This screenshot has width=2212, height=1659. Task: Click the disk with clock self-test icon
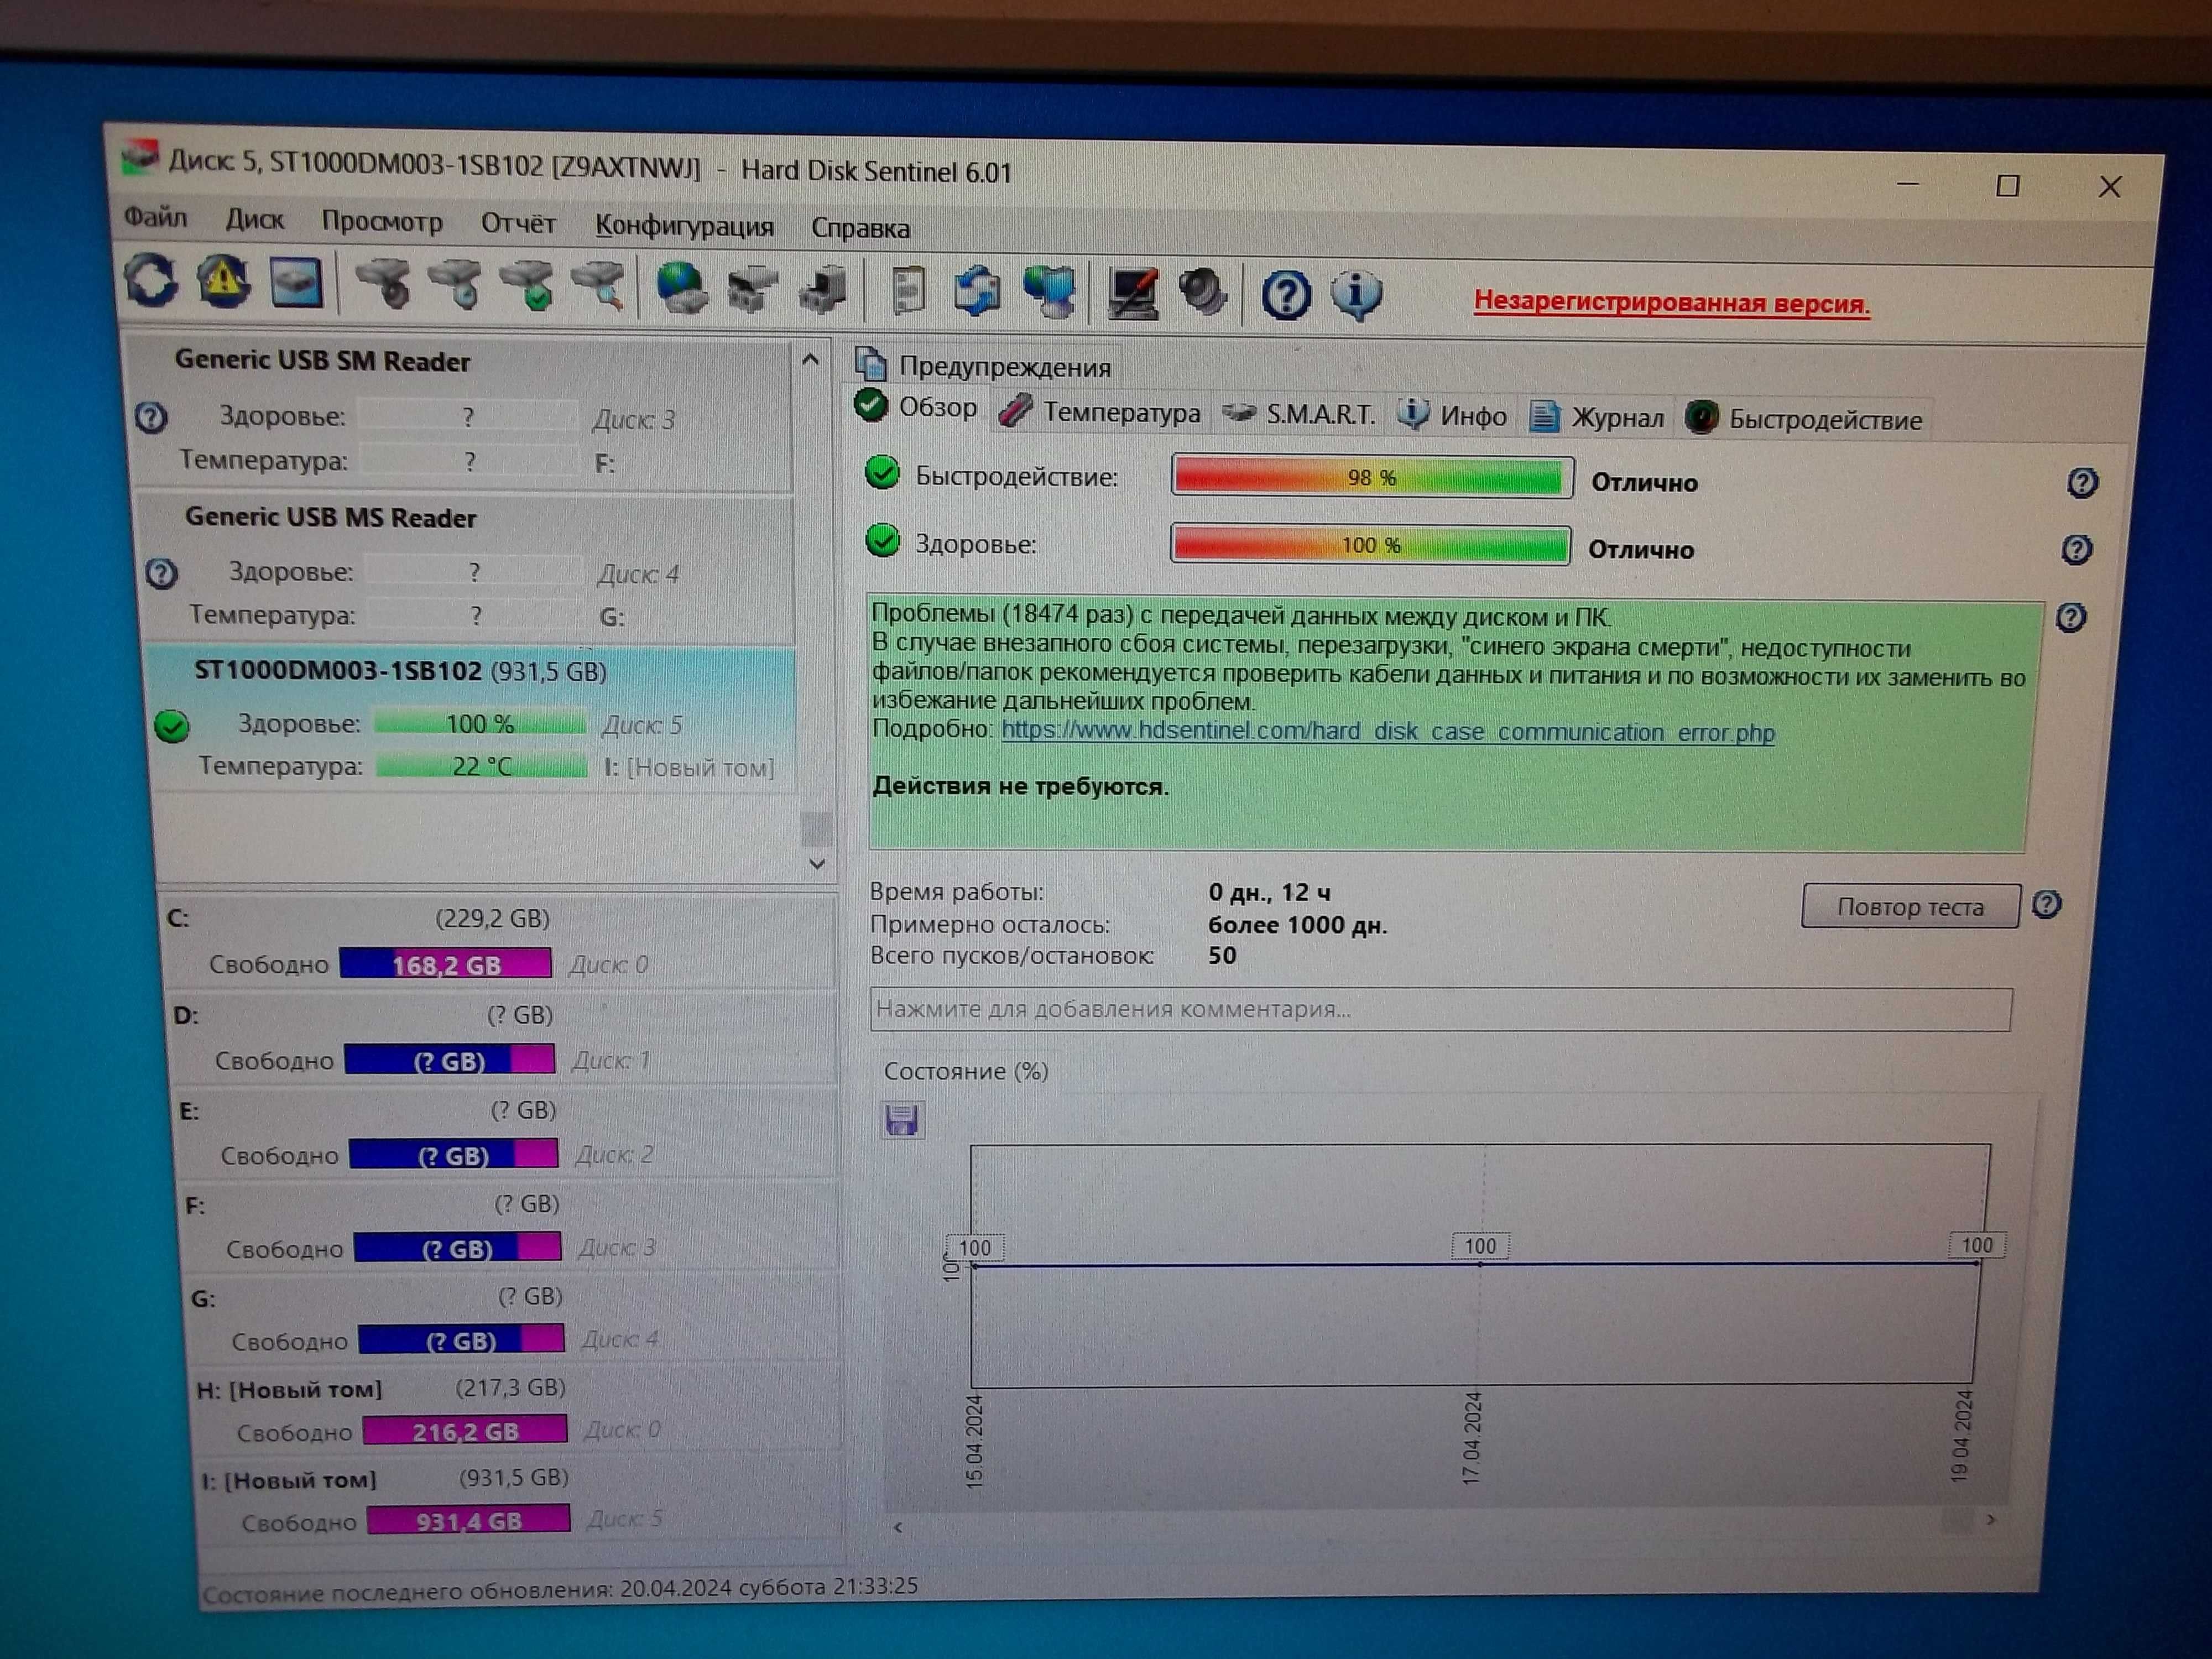point(456,285)
